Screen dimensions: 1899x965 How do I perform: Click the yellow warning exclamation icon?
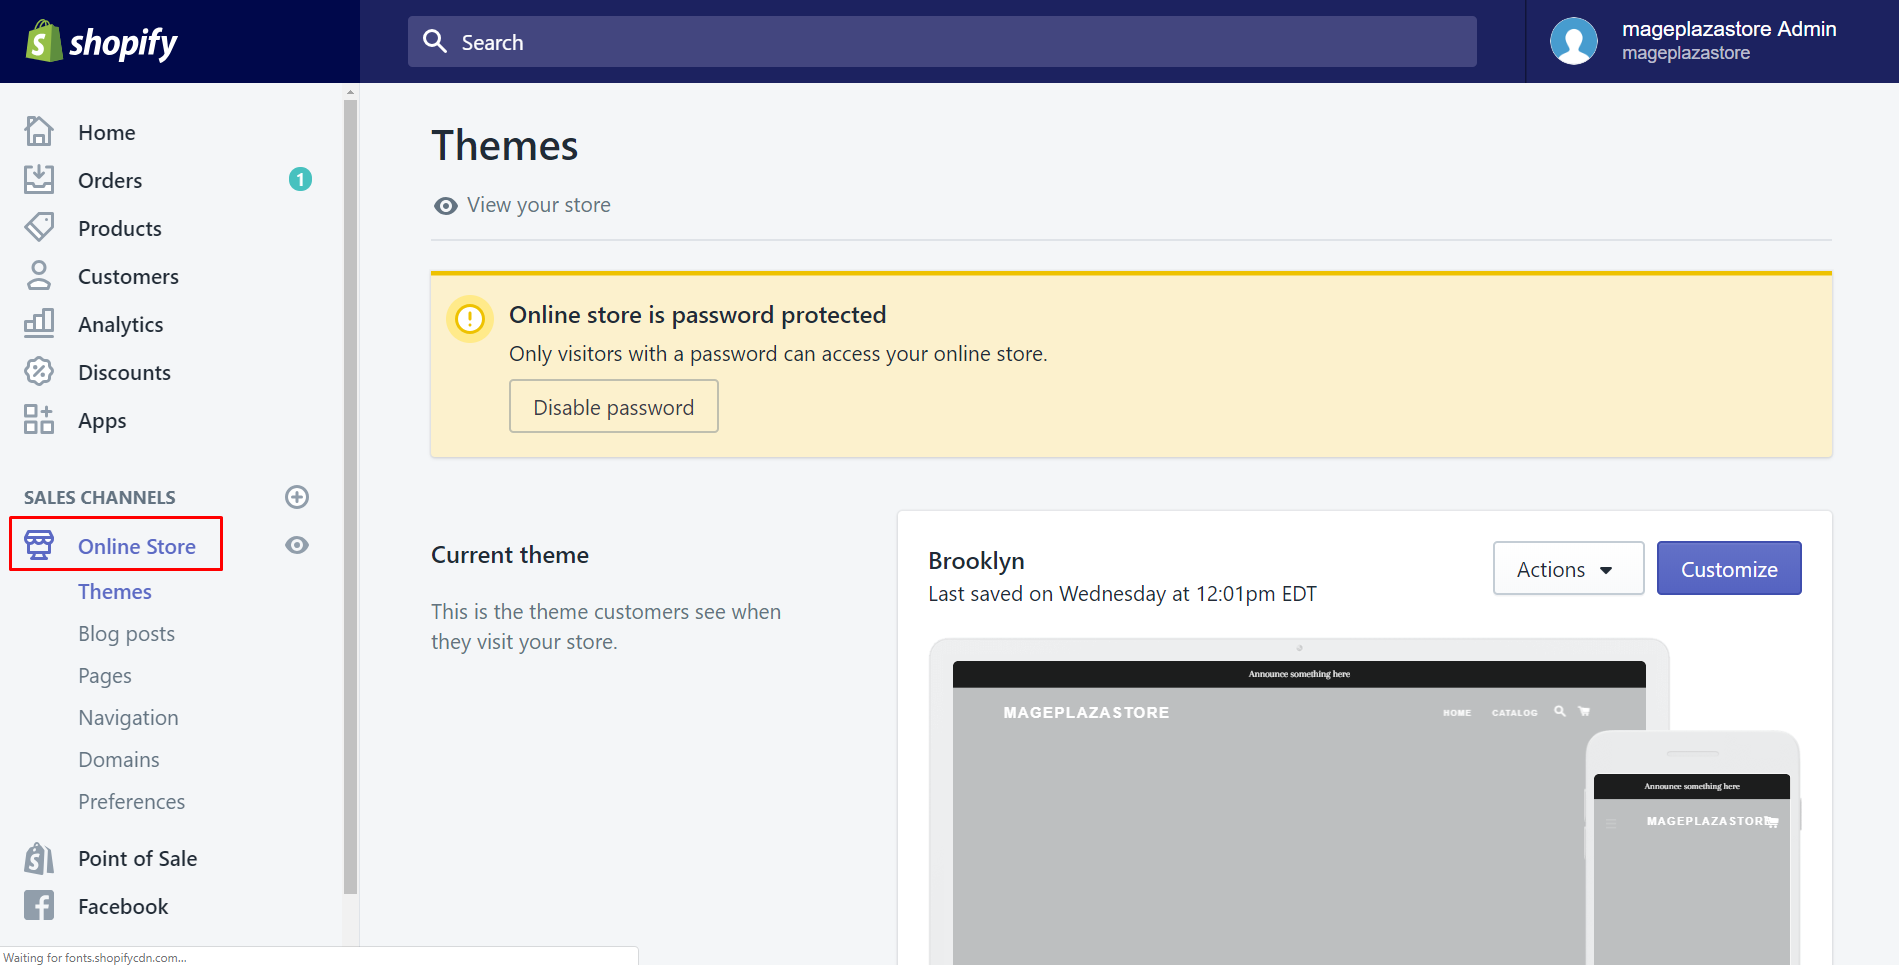(470, 319)
